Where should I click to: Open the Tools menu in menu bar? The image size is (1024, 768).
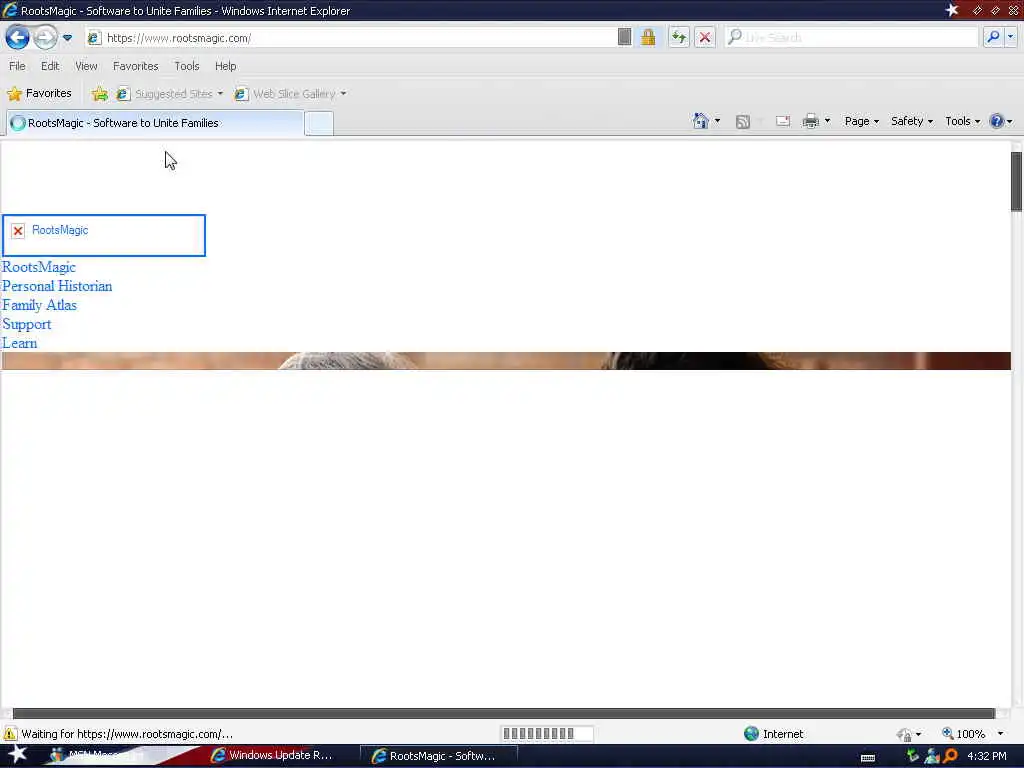[x=187, y=66]
